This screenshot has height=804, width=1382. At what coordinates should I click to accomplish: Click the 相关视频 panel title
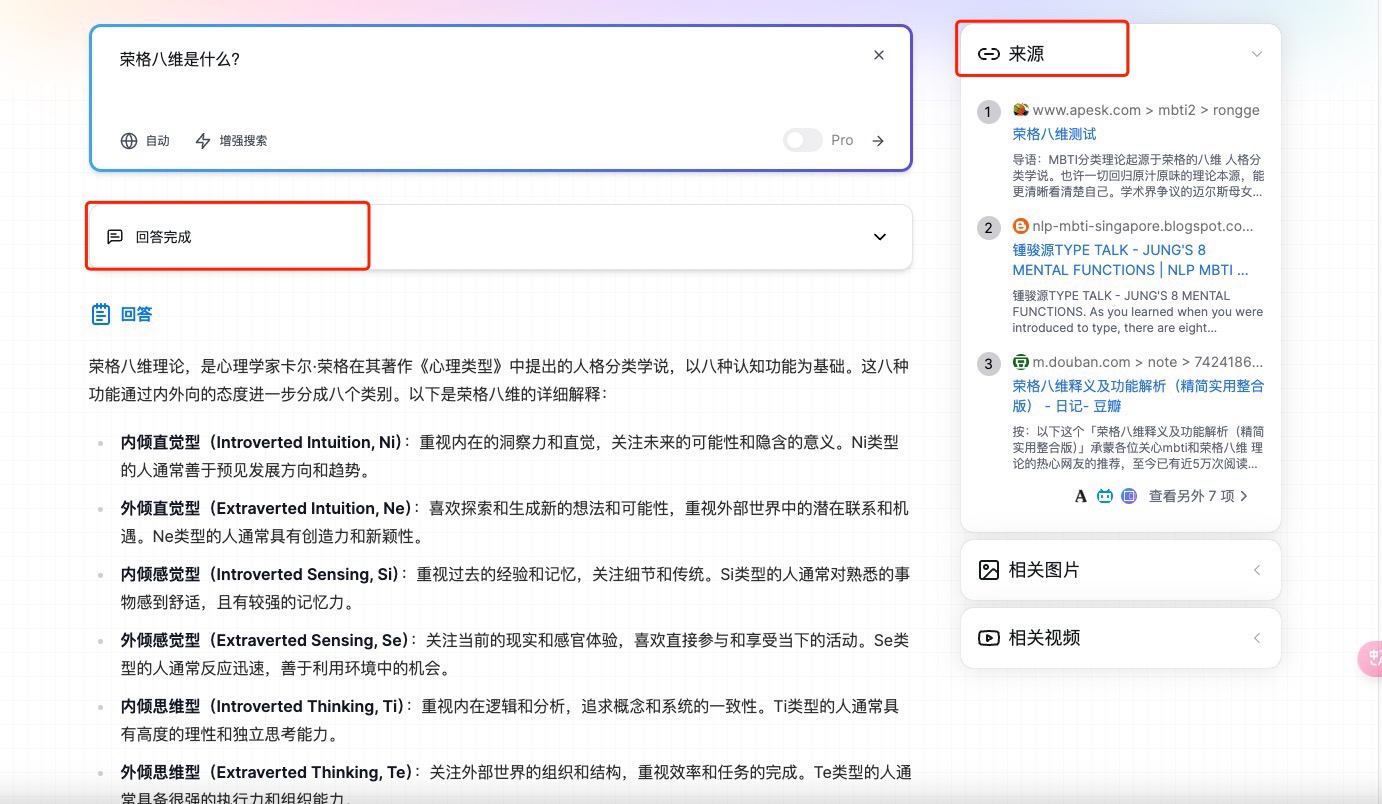(1044, 638)
